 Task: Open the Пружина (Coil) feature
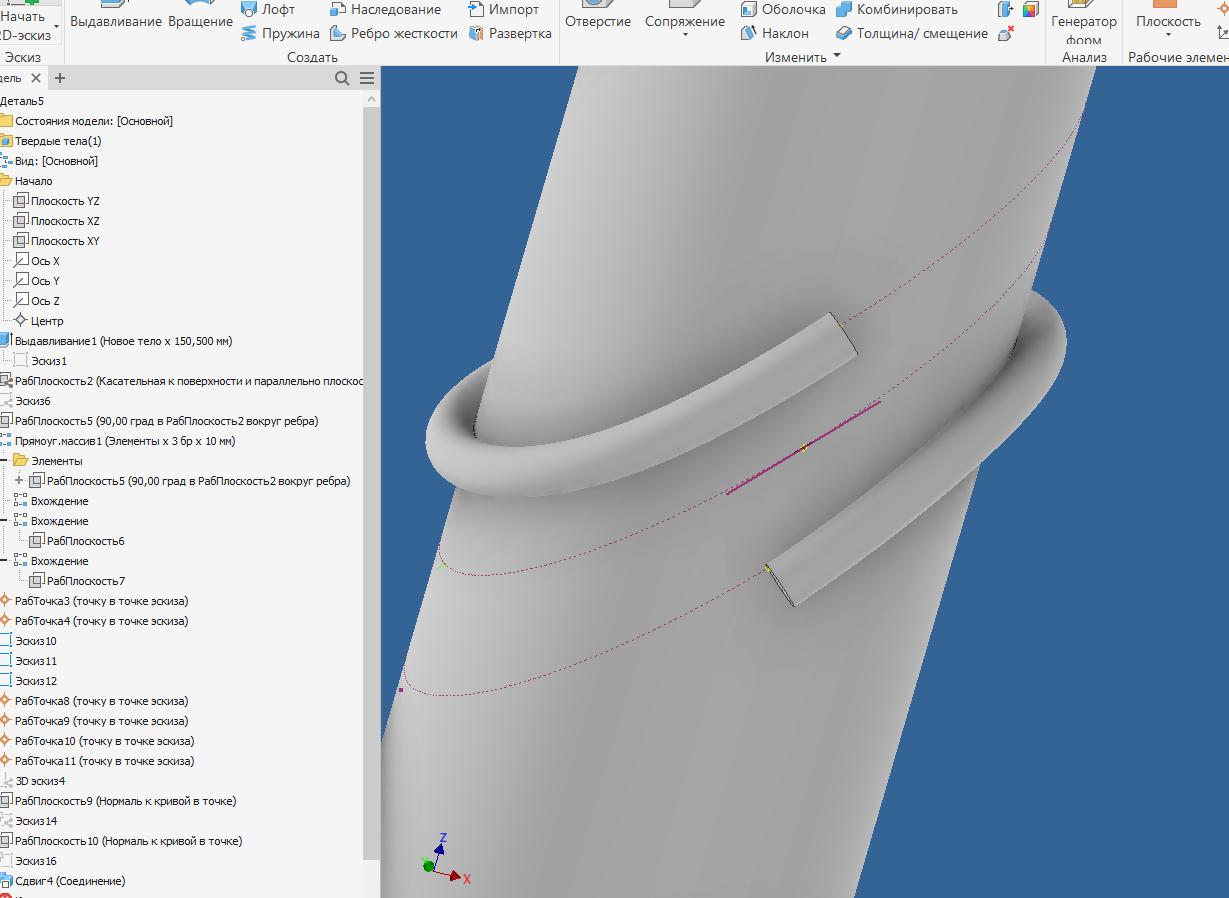(x=284, y=32)
